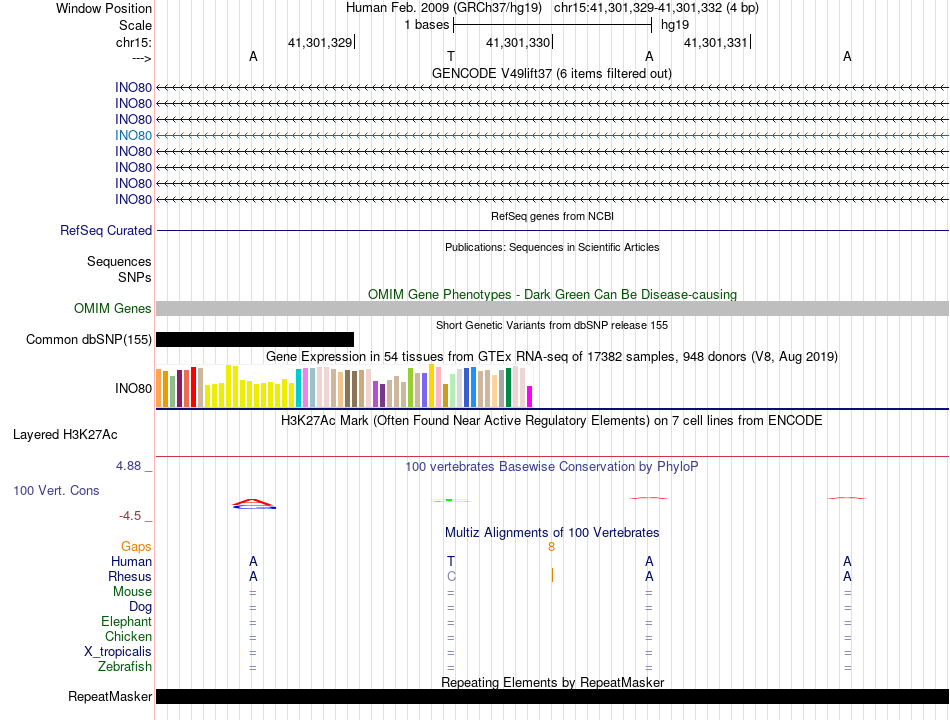
Task: Select the black Common dbSNP variant block
Action: (x=255, y=339)
